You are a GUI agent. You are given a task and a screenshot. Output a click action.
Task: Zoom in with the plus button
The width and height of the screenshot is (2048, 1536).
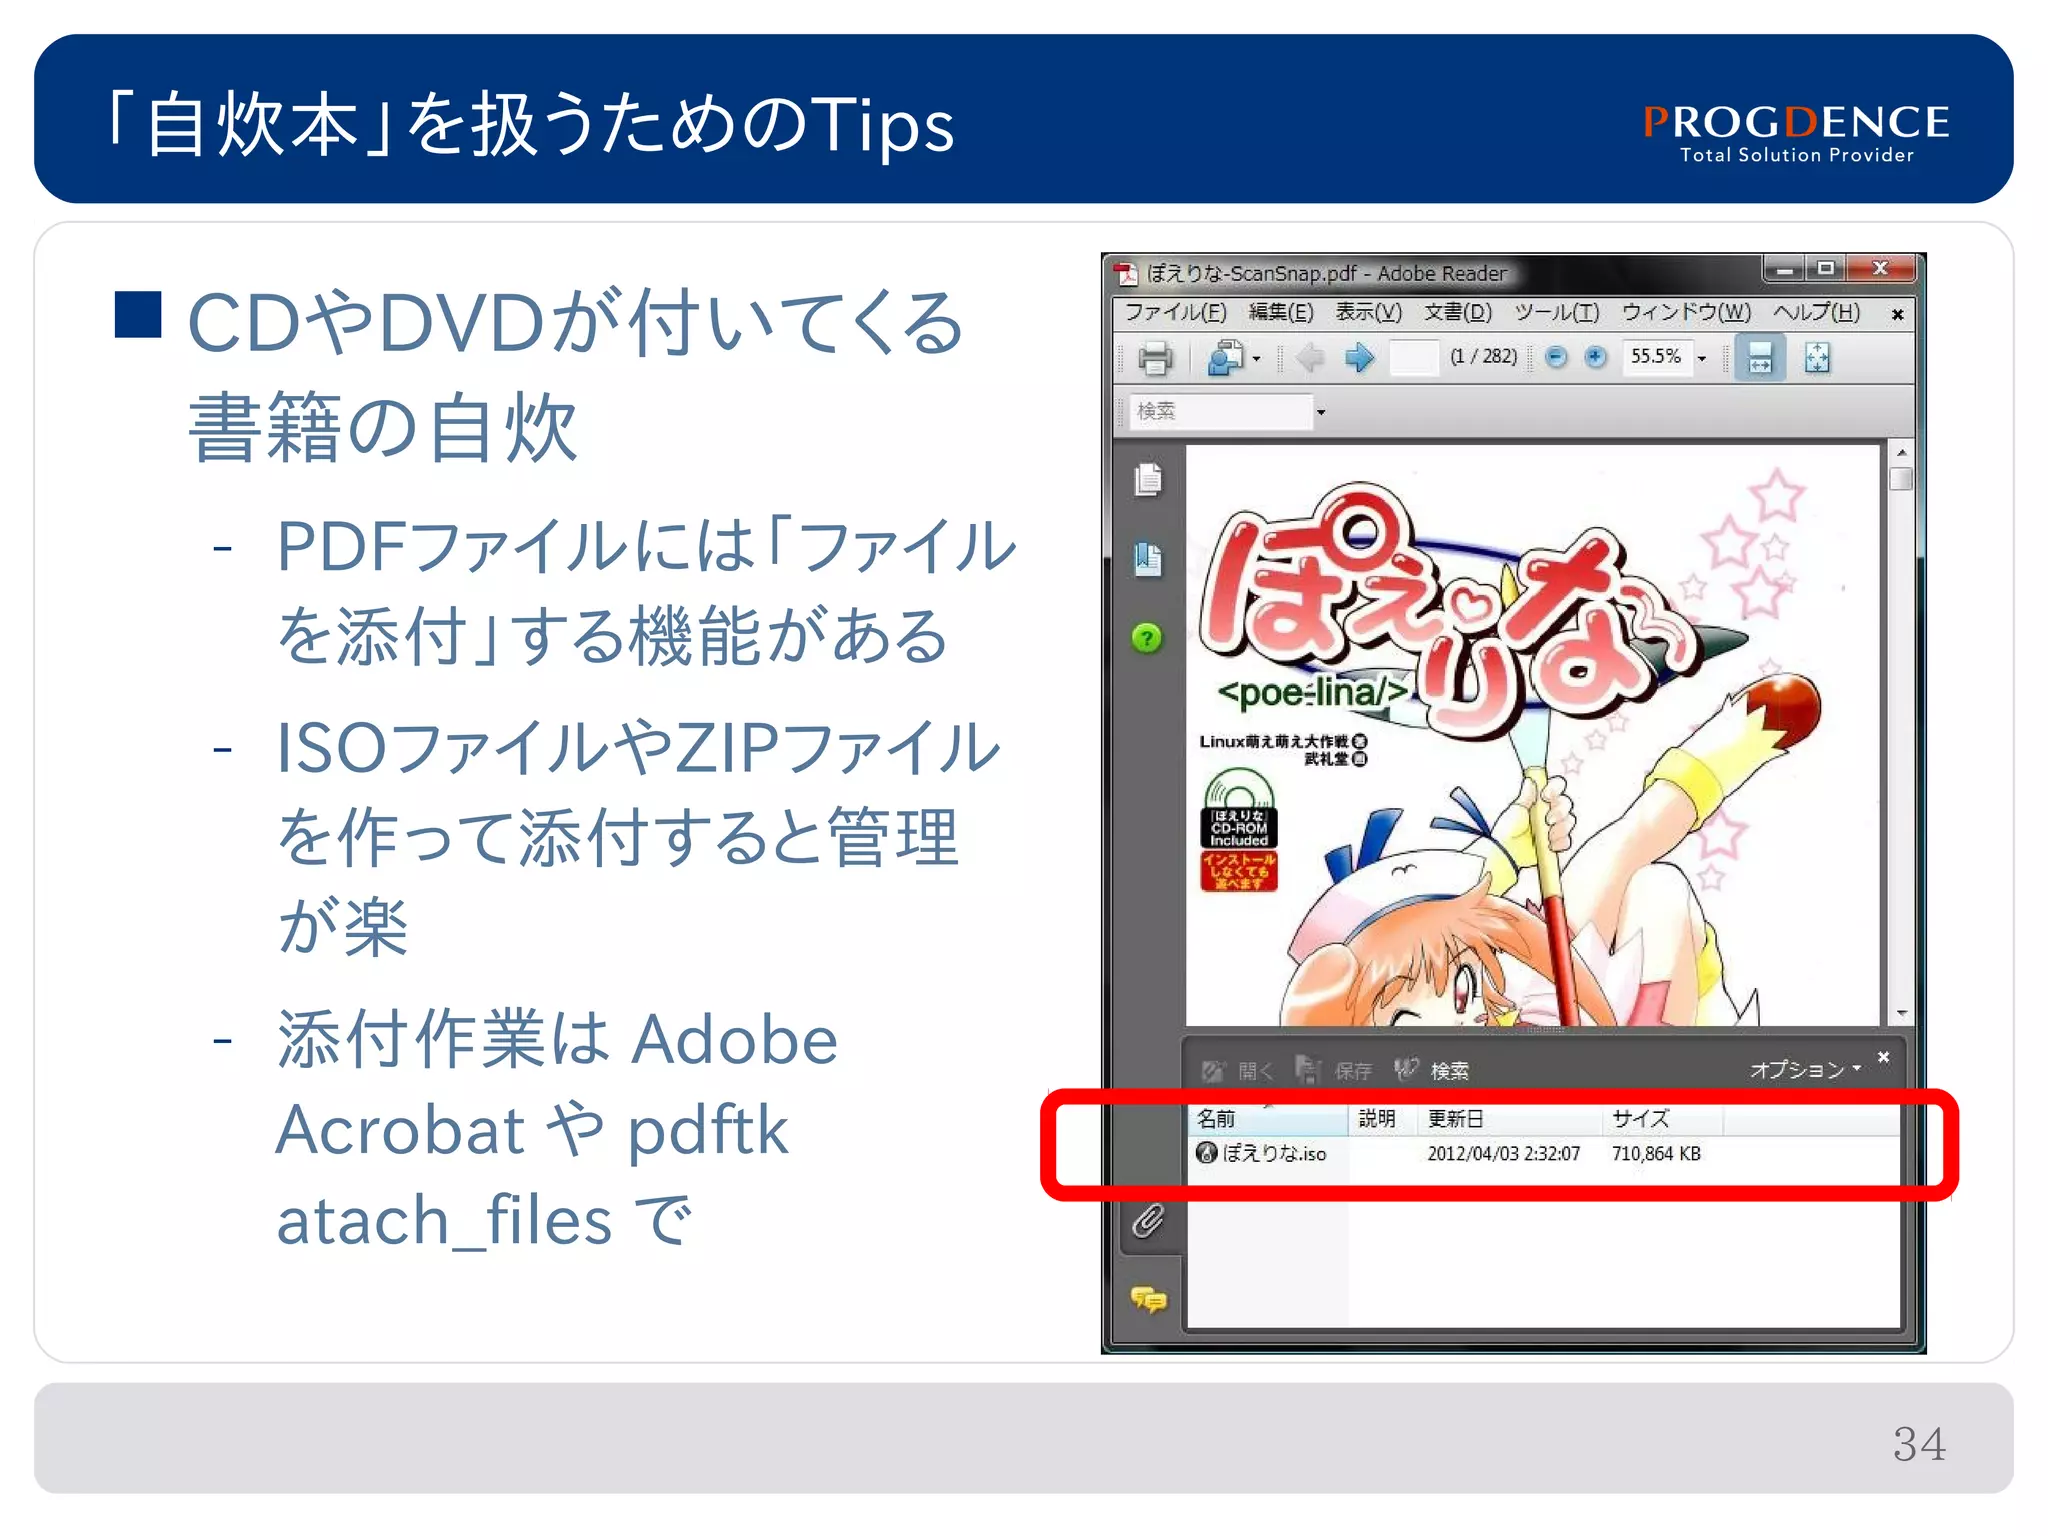click(1596, 357)
